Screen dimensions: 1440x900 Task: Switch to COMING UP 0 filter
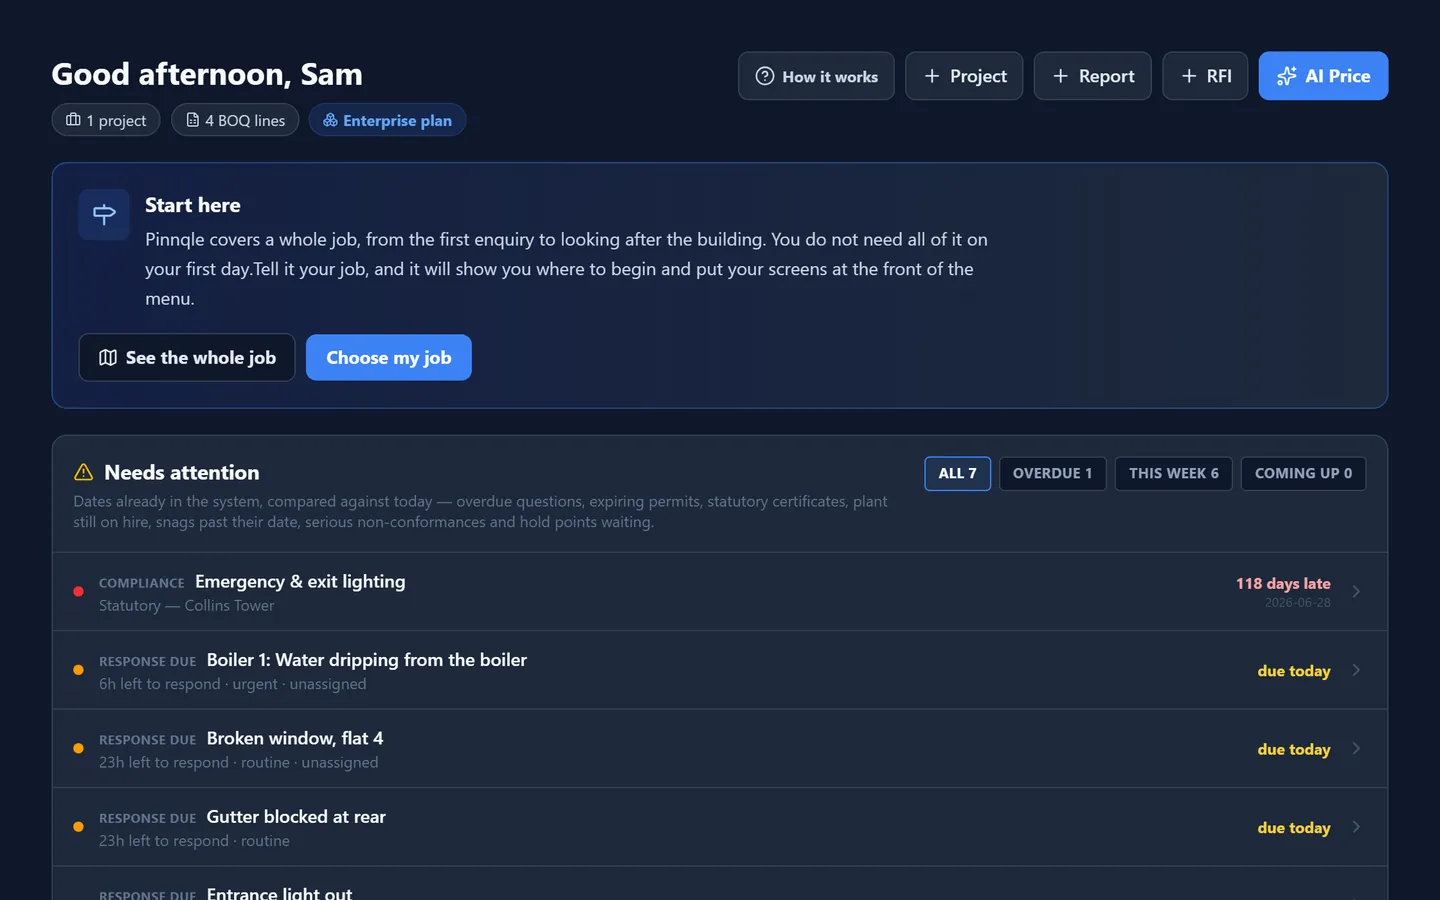click(x=1304, y=474)
